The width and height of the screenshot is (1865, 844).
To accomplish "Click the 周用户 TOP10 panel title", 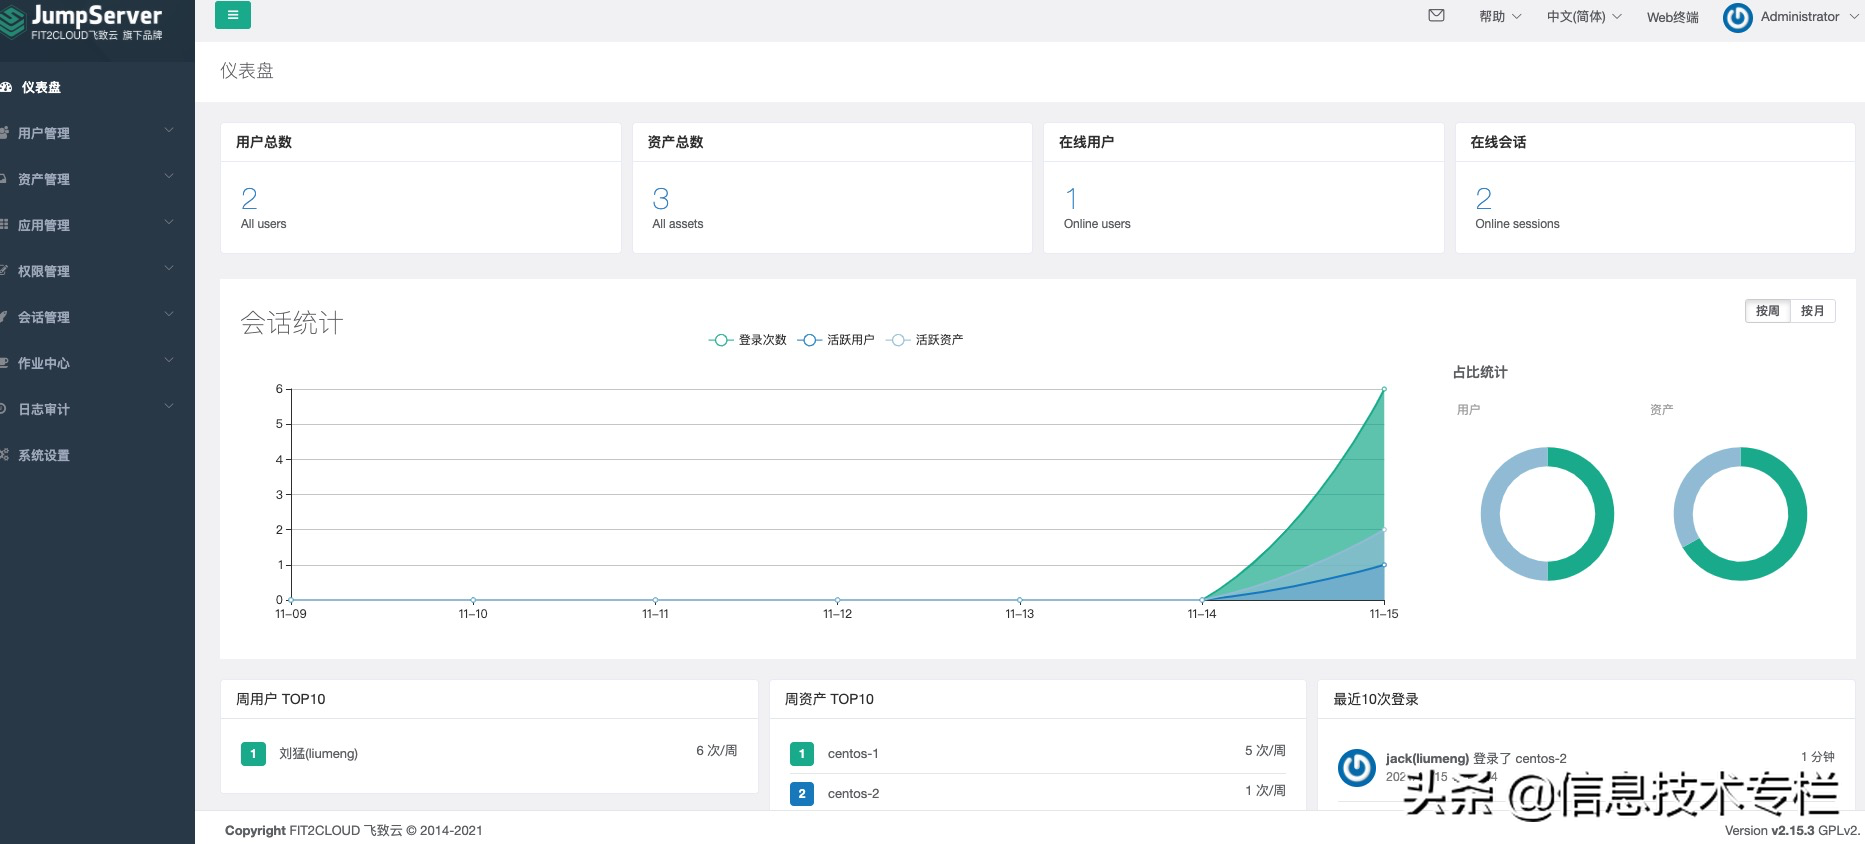I will coord(280,699).
